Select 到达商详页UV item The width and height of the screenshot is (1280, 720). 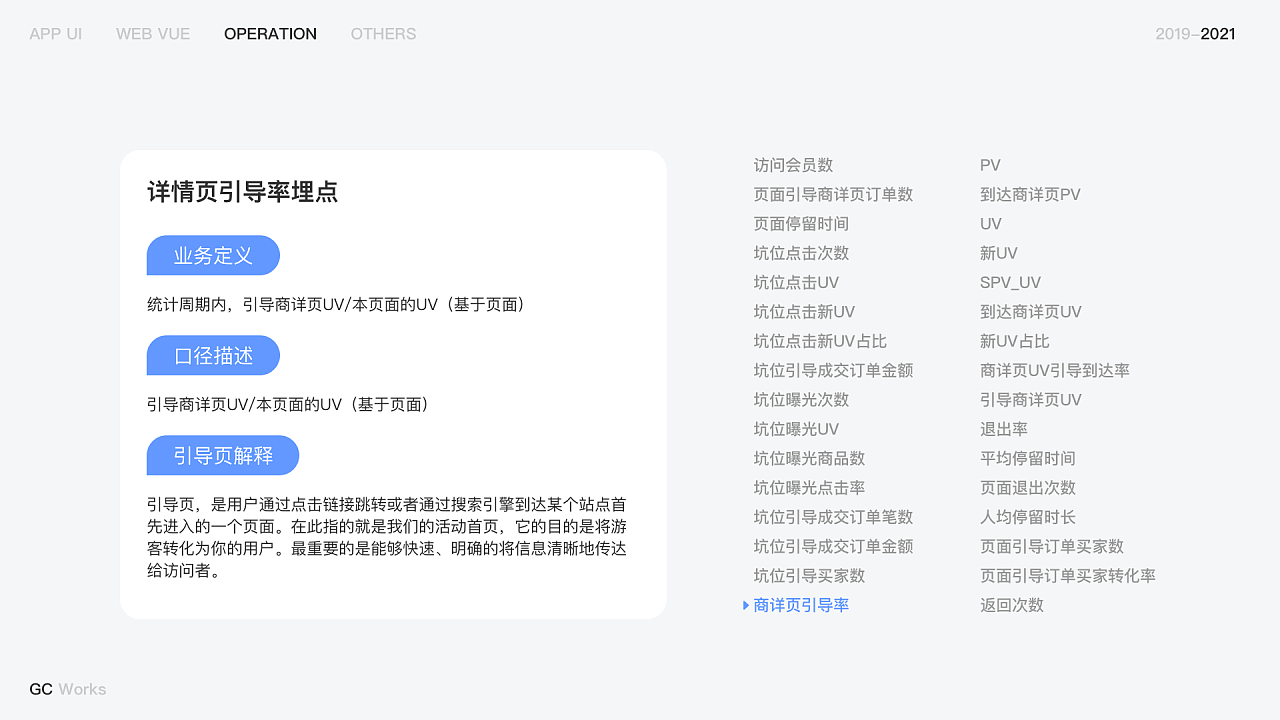coord(1030,312)
